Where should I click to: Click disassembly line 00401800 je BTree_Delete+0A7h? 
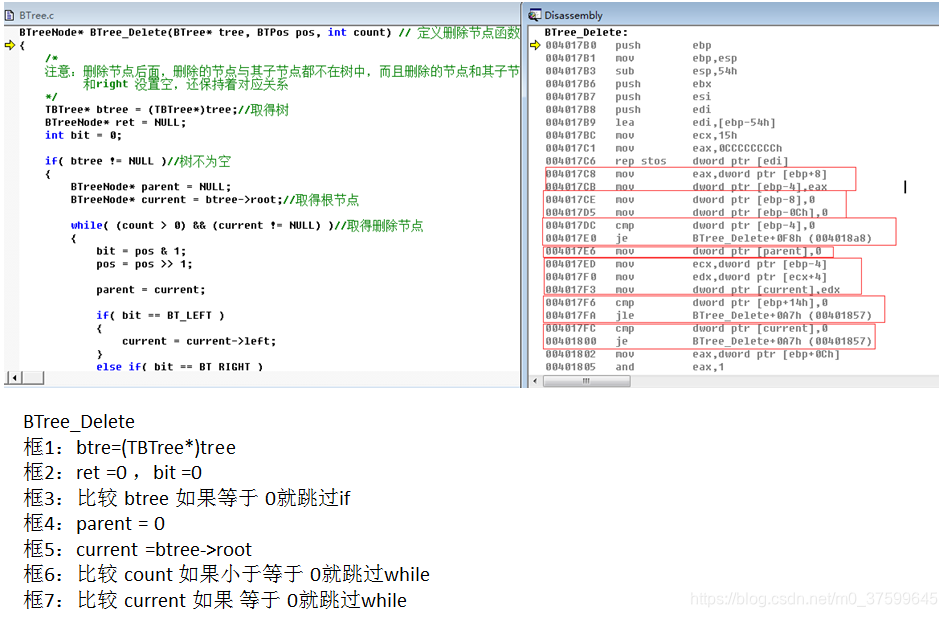pyautogui.click(x=708, y=341)
